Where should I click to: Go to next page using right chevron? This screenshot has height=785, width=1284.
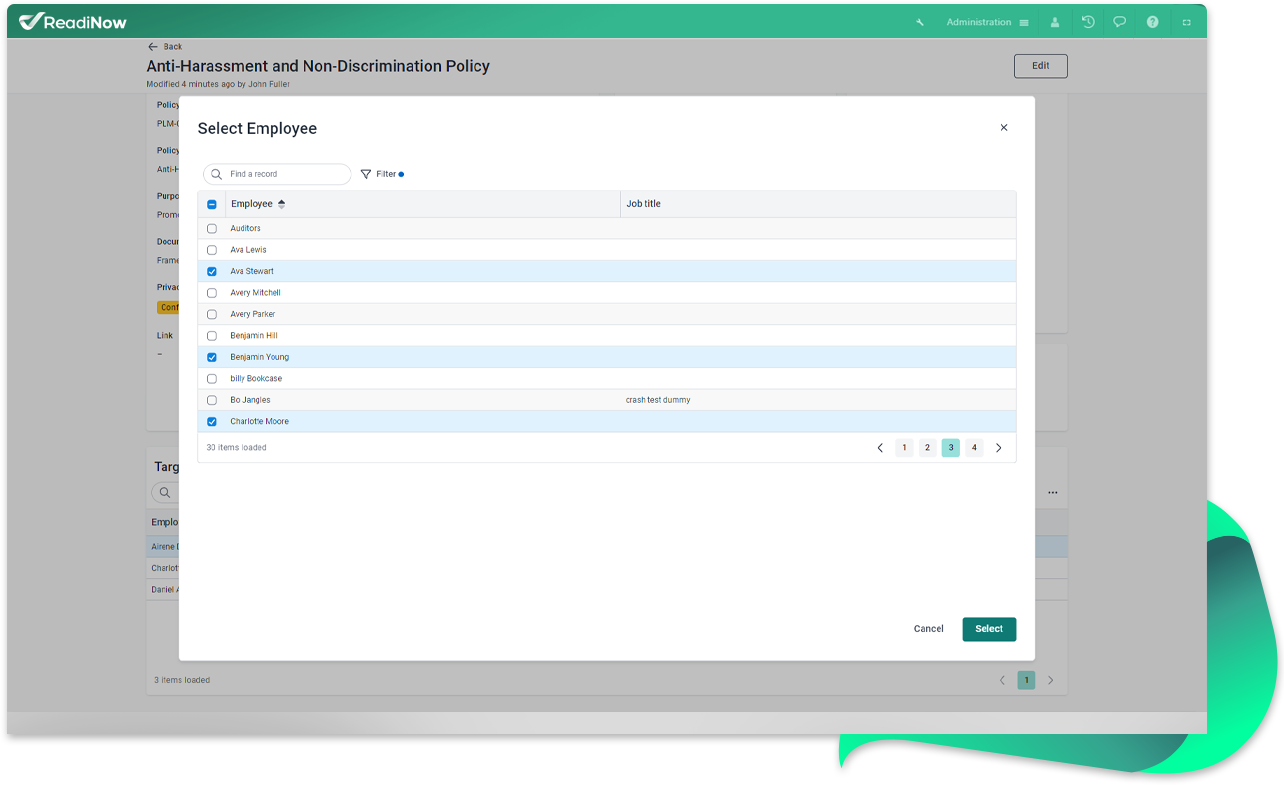coord(998,448)
